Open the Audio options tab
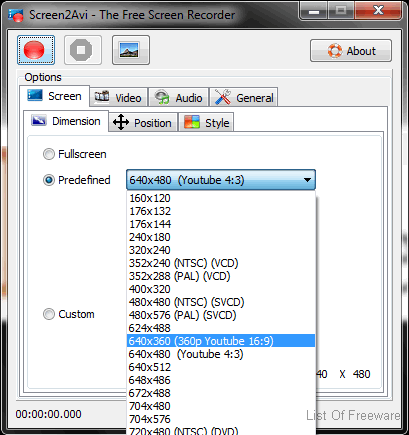The width and height of the screenshot is (409, 435). [179, 98]
